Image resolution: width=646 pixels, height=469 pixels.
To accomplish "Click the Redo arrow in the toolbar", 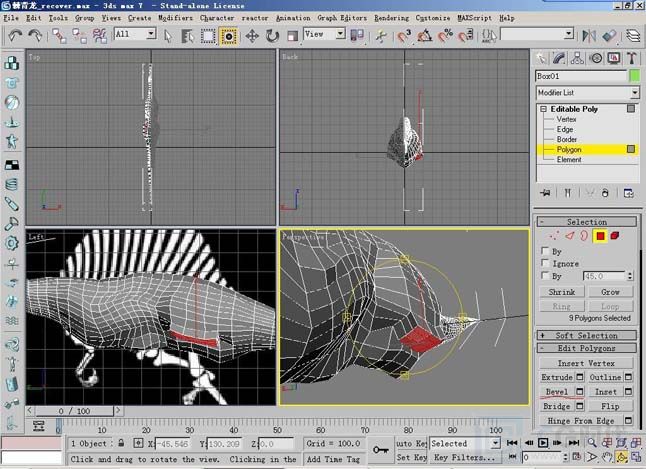I will point(35,35).
